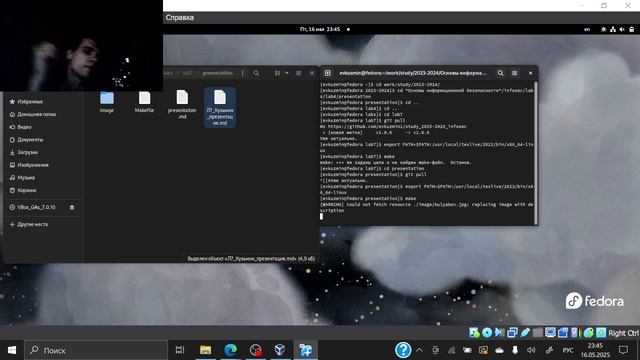This screenshot has height=360, width=640.
Task: Click VirtualBox hard disk activity indicator
Action: pyautogui.click(x=474, y=333)
